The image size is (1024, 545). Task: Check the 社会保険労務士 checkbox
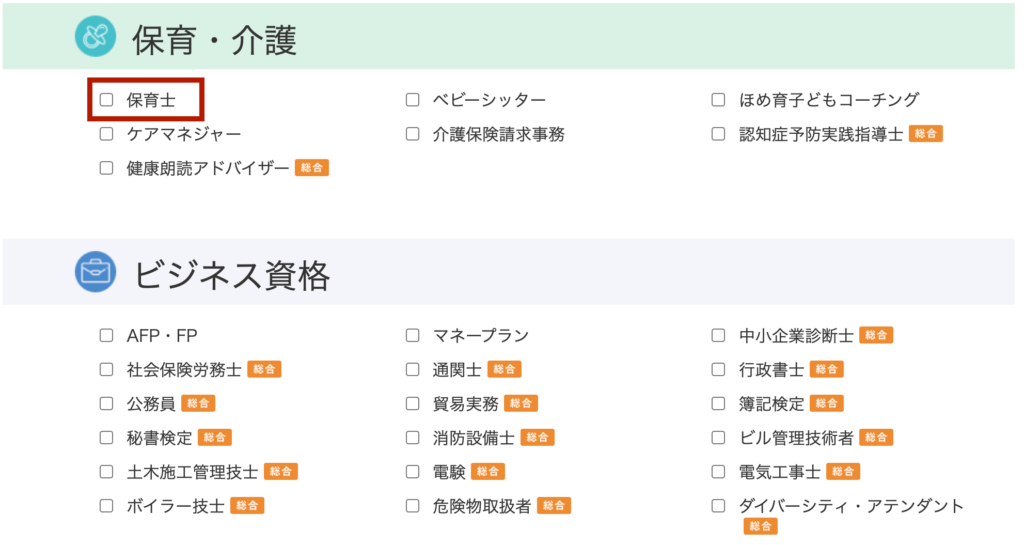[x=106, y=369]
